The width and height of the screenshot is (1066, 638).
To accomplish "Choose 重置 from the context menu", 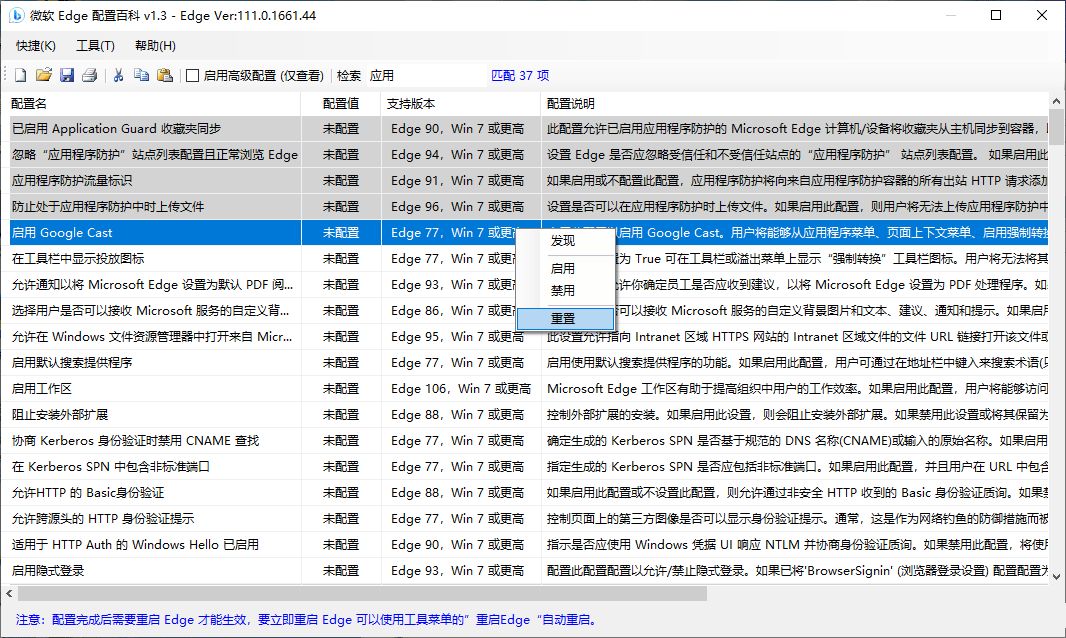I will click(562, 318).
